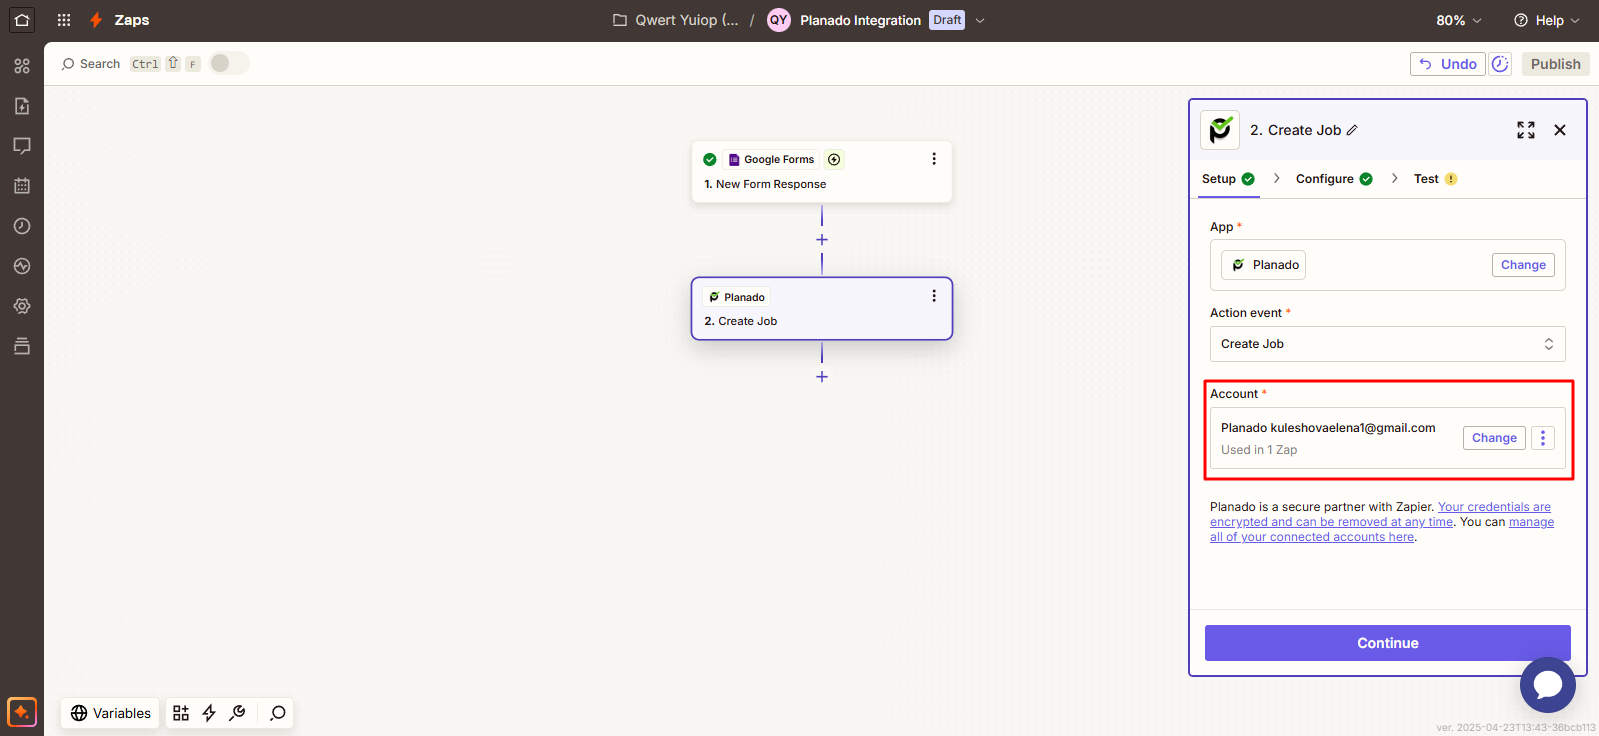
Task: Open the versions stack icon in sidebar
Action: (22, 346)
